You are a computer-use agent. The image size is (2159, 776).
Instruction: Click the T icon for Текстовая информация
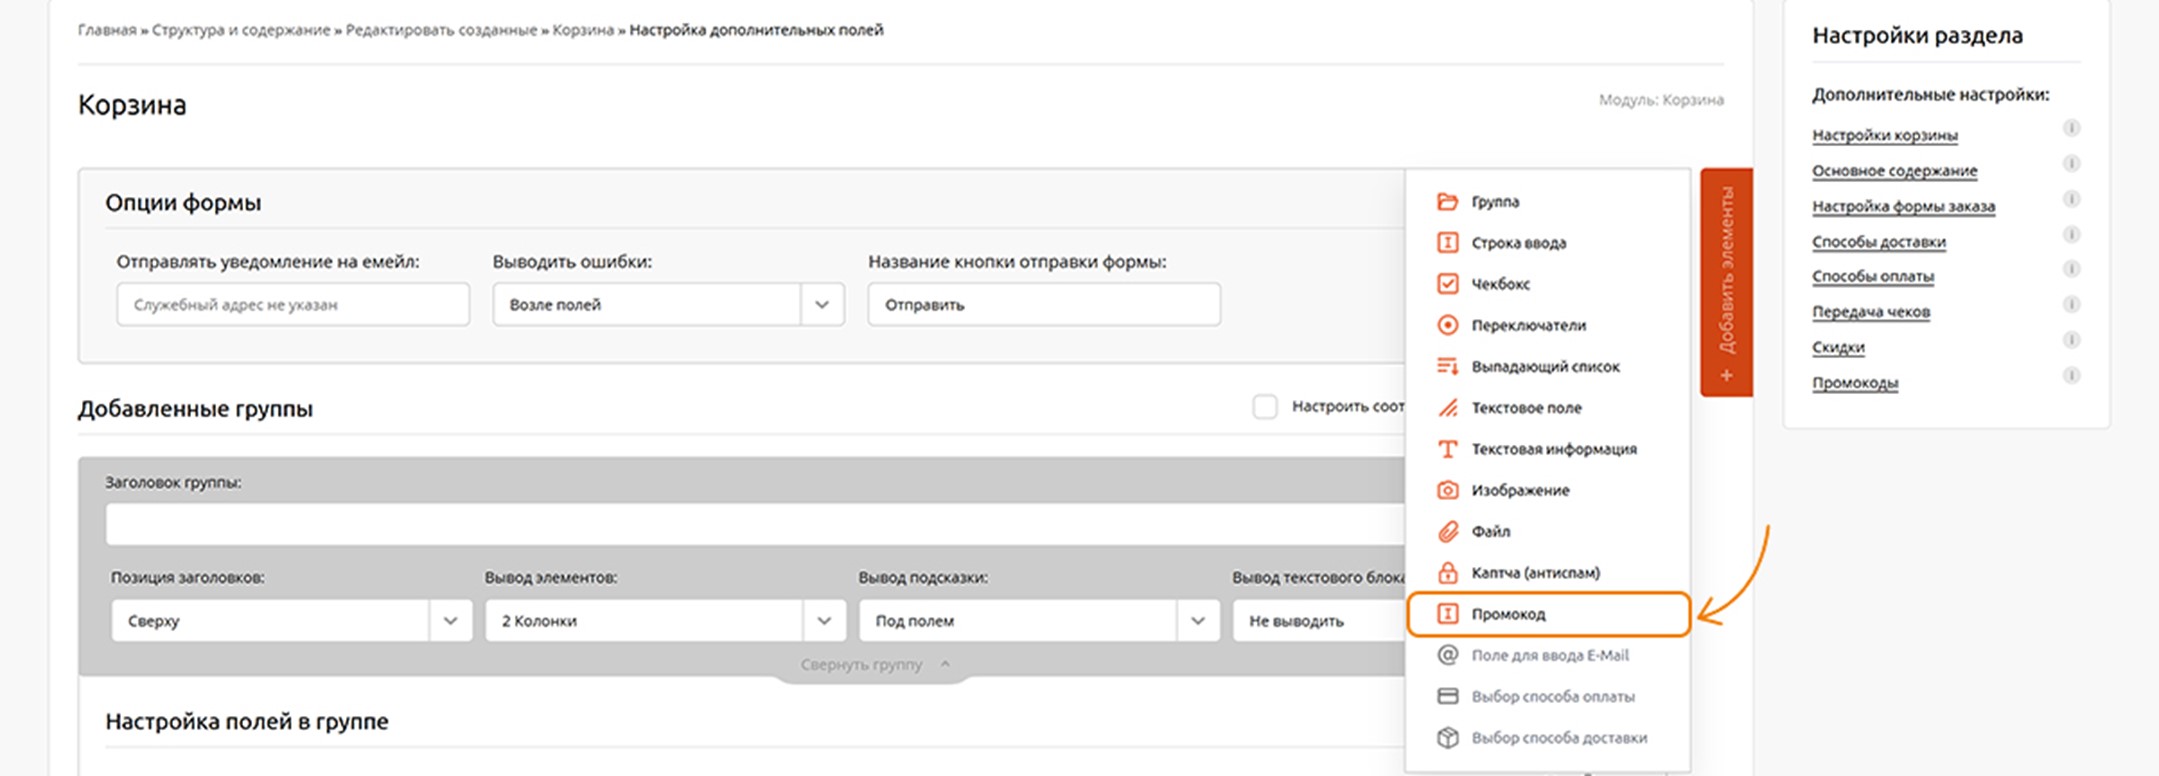tap(1447, 449)
